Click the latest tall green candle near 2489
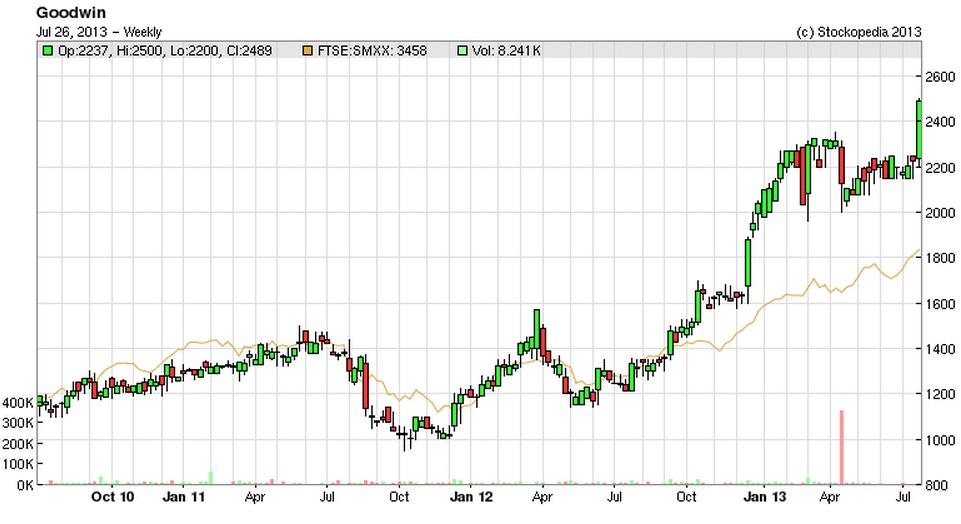 point(919,129)
